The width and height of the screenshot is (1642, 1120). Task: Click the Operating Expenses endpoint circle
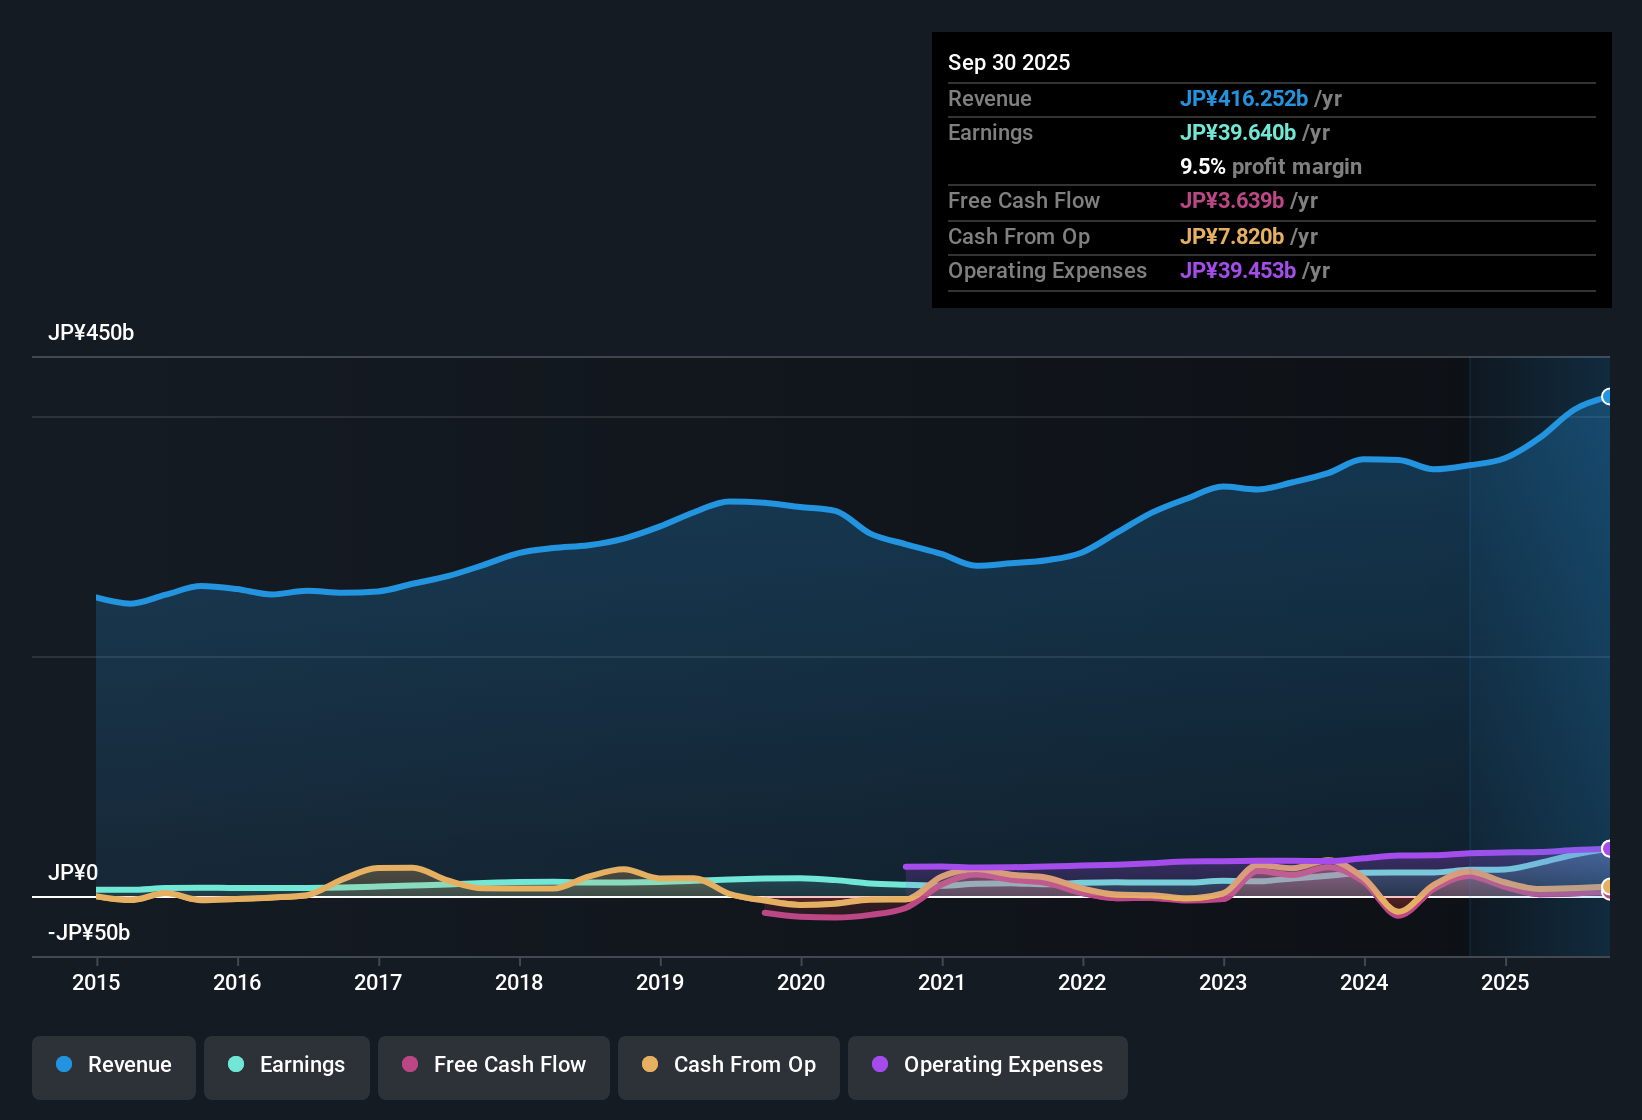(1608, 849)
